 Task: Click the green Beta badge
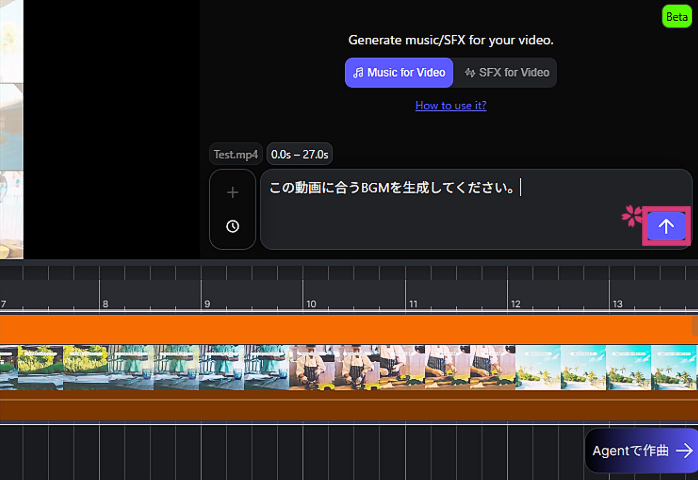click(676, 16)
